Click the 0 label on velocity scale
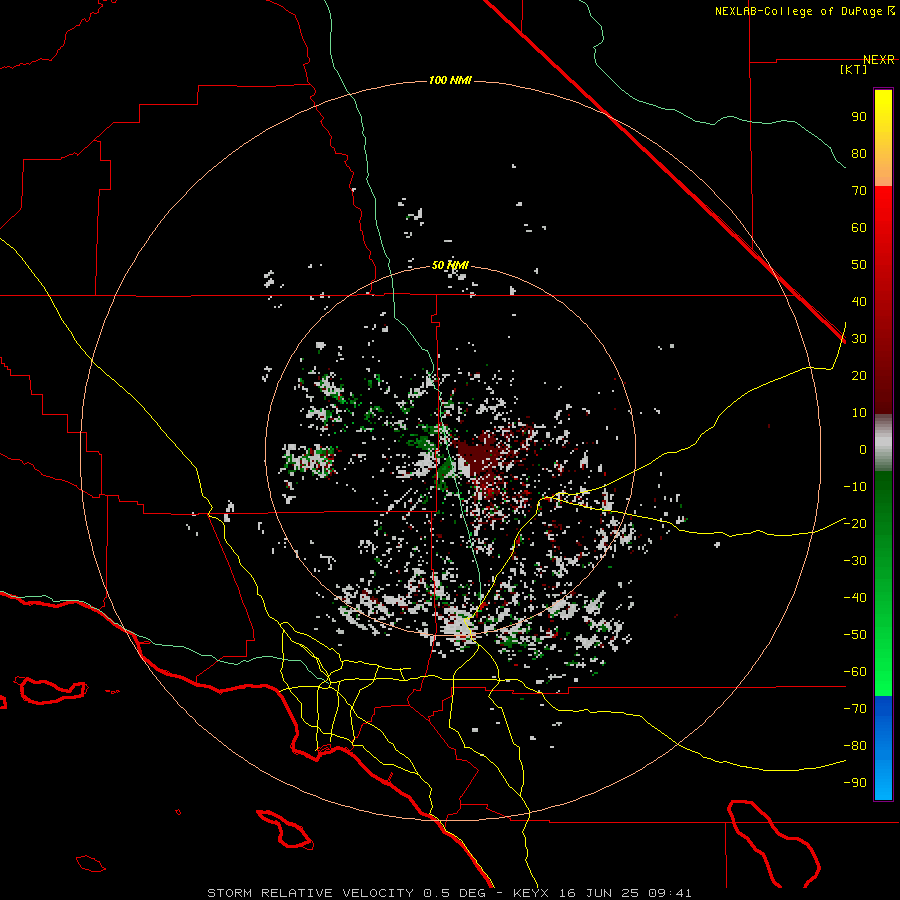Viewport: 900px width, 900px height. coord(863,450)
